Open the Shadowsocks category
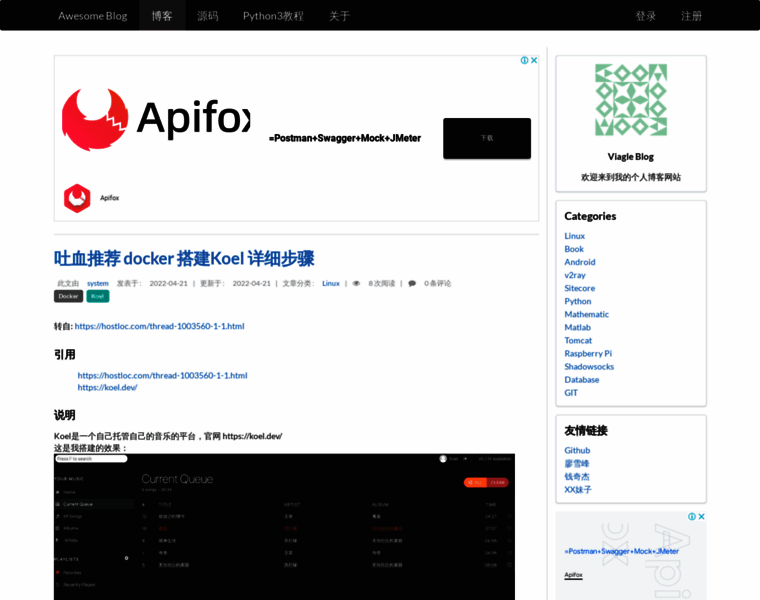The image size is (760, 600). pyautogui.click(x=589, y=367)
